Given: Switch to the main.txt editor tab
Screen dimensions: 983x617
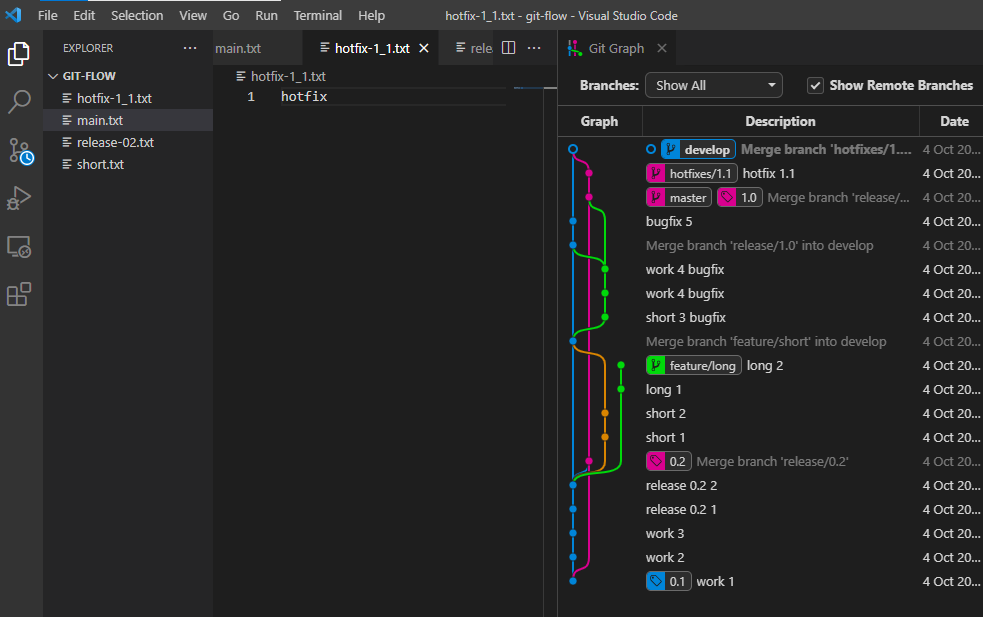Looking at the screenshot, I should point(256,48).
